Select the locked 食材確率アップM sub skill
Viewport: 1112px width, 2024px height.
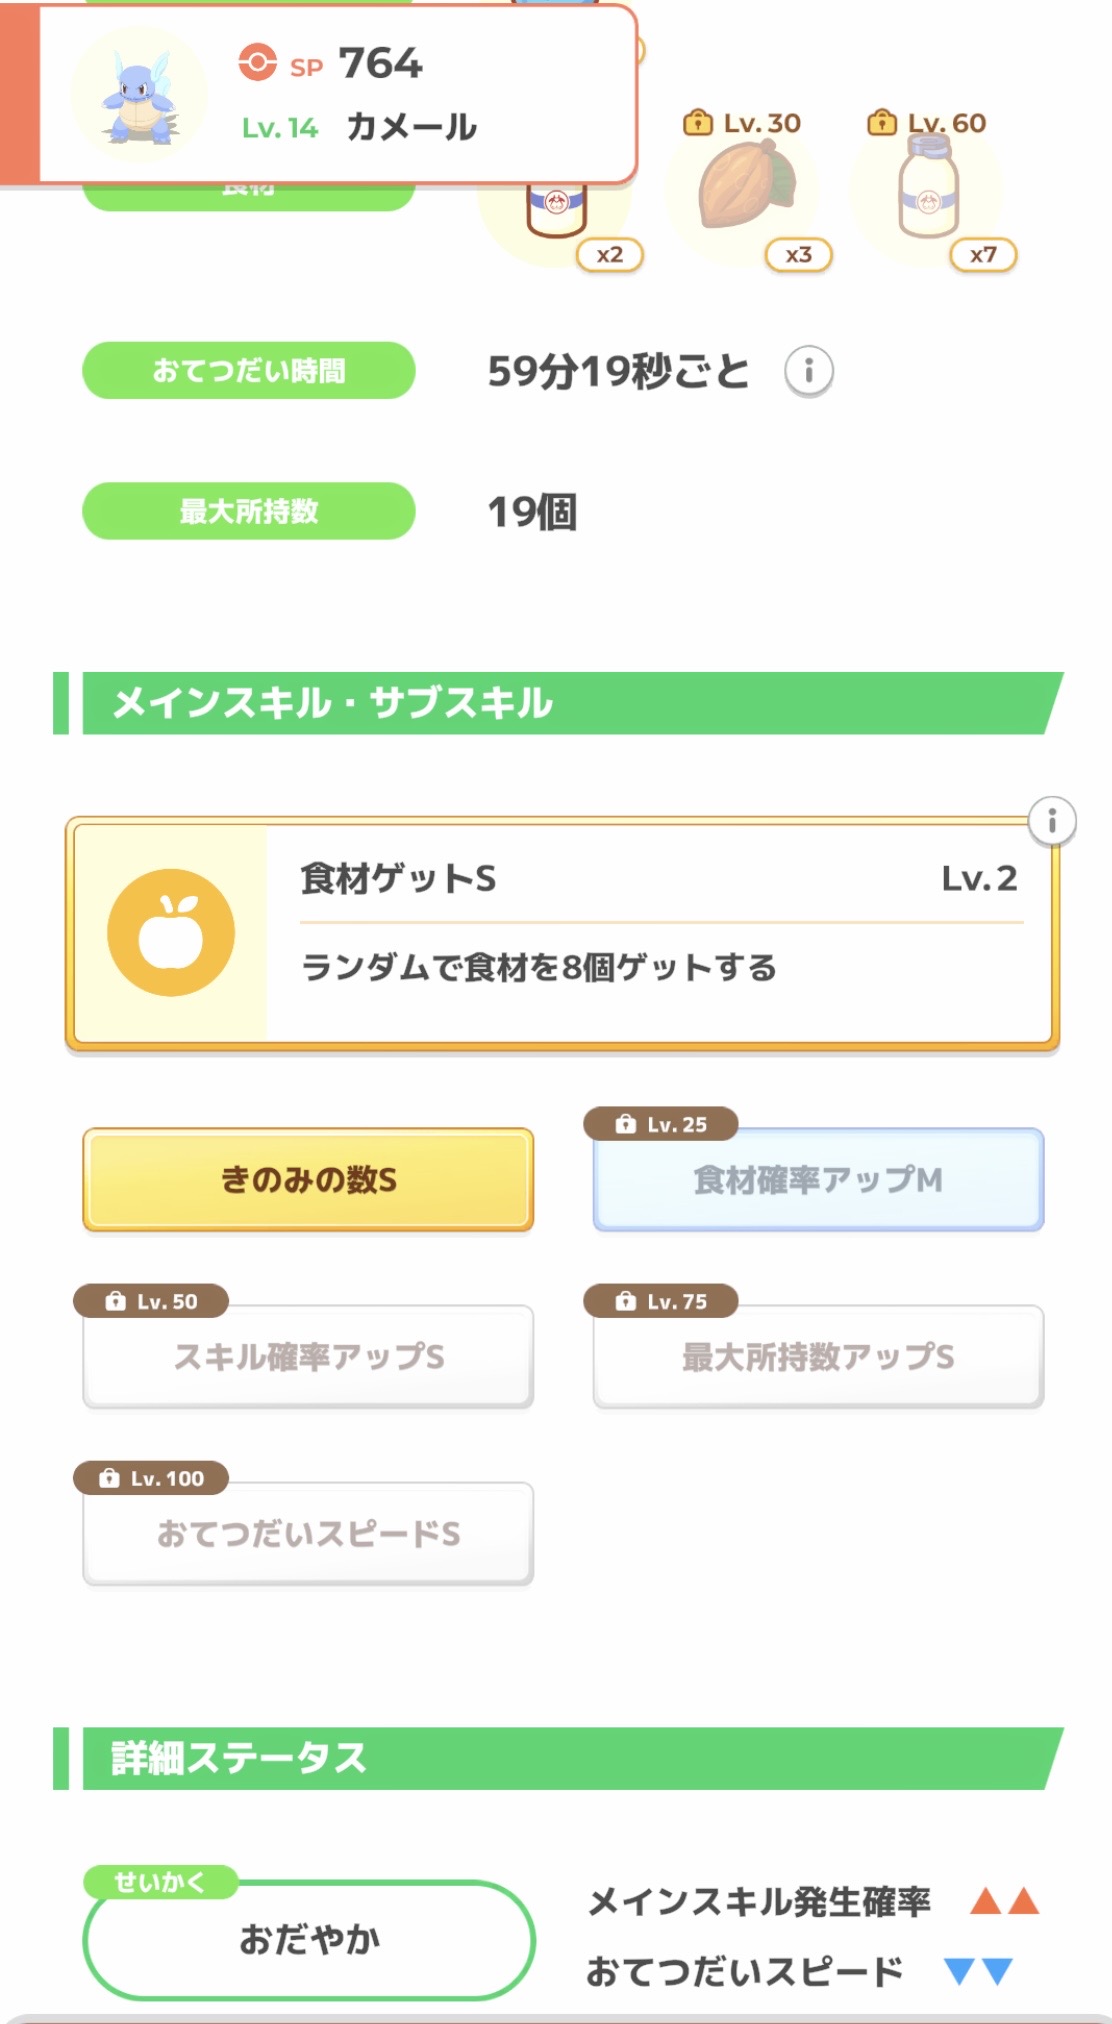818,1180
